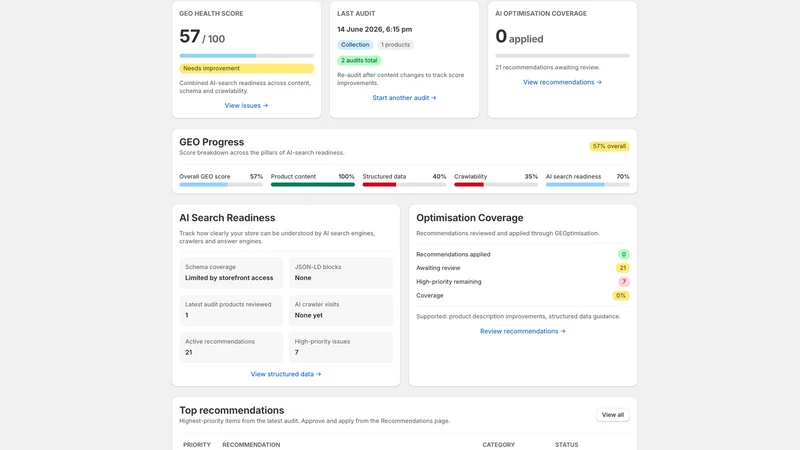Select the Active recommendations tile
Viewport: 800px width, 450px height.
pos(231,347)
